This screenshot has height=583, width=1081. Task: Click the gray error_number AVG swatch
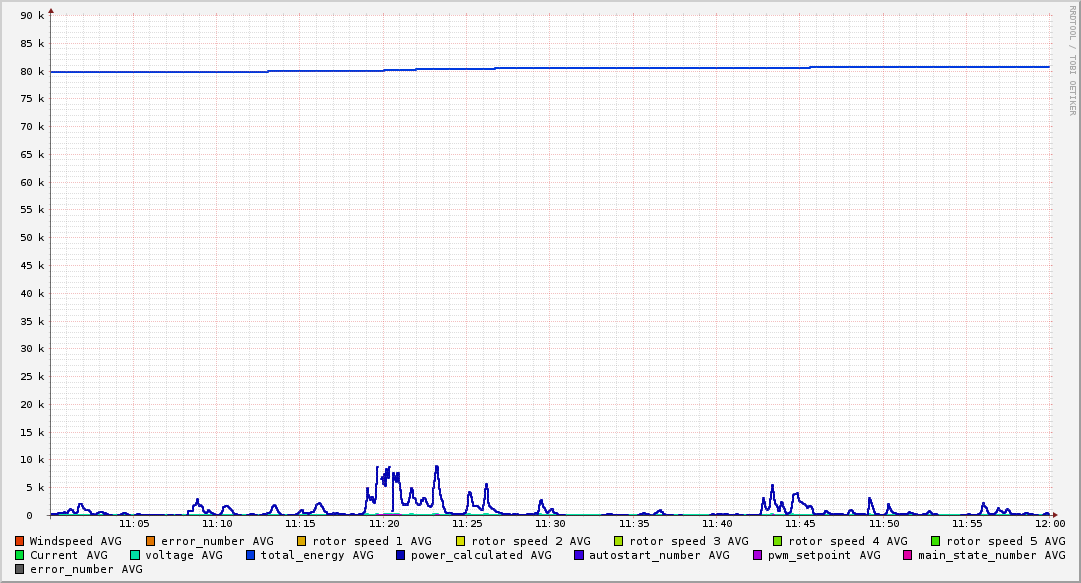20,569
